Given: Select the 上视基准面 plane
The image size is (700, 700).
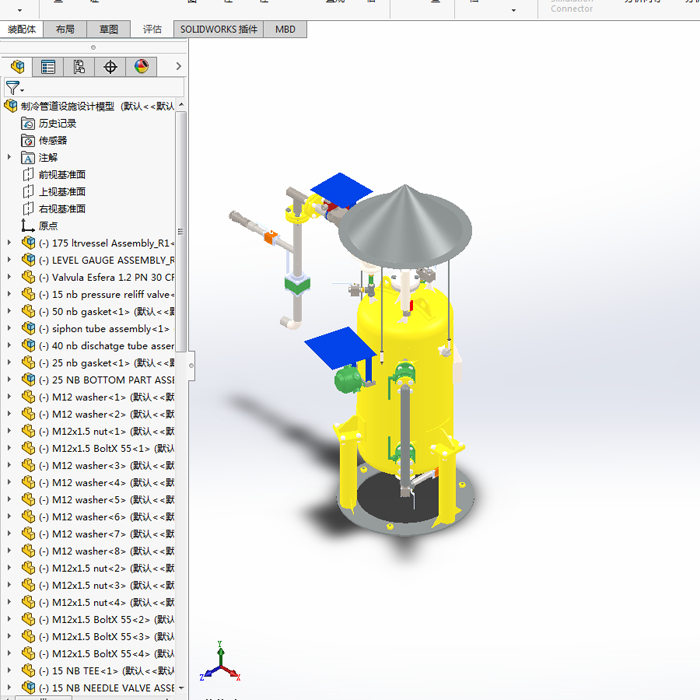Looking at the screenshot, I should pyautogui.click(x=62, y=192).
